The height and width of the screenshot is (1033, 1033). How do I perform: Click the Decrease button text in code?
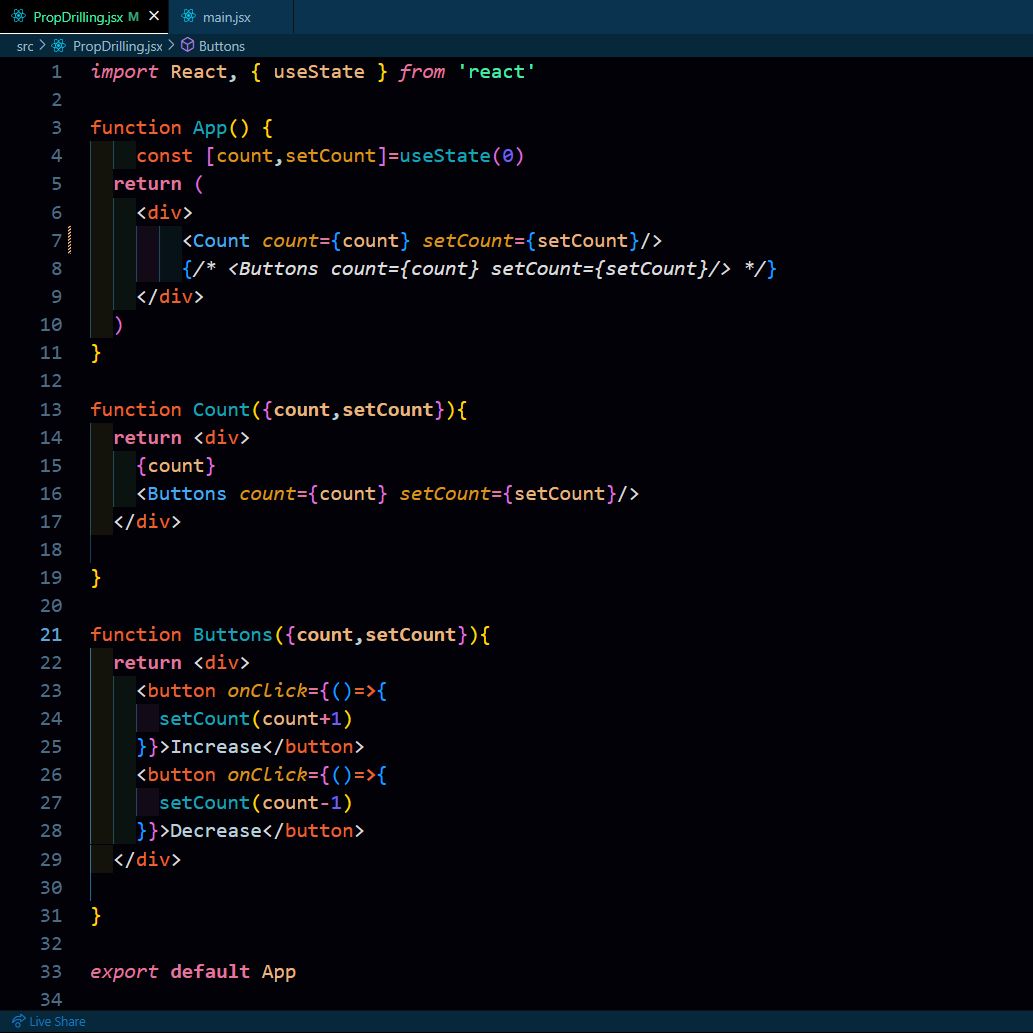pyautogui.click(x=215, y=831)
